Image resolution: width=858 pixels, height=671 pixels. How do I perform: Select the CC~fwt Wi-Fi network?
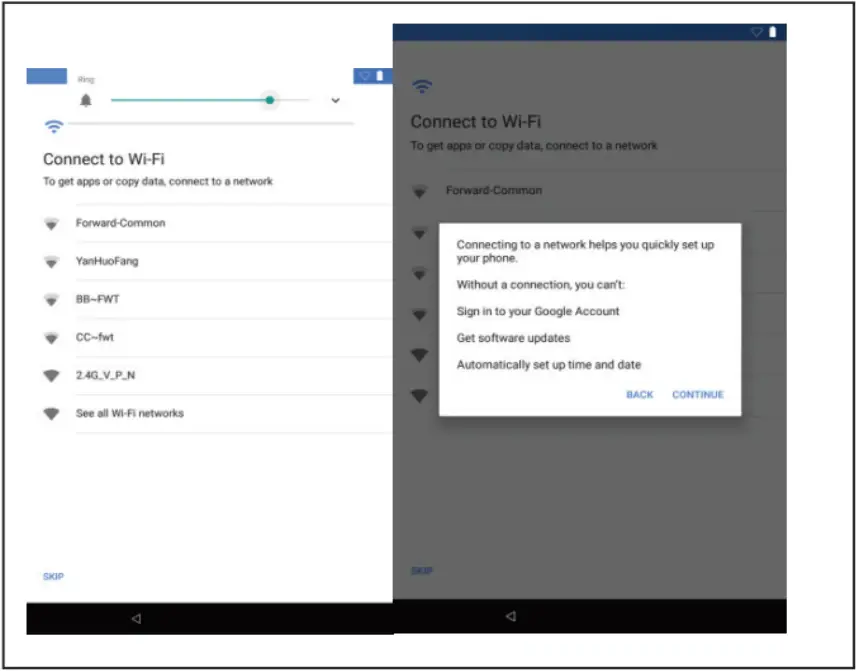click(x=217, y=337)
